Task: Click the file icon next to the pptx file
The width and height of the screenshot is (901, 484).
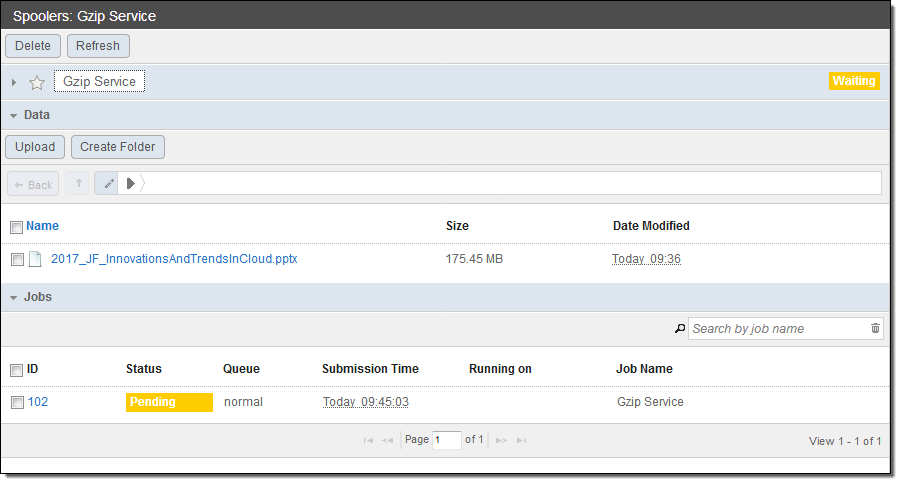Action: 35,259
